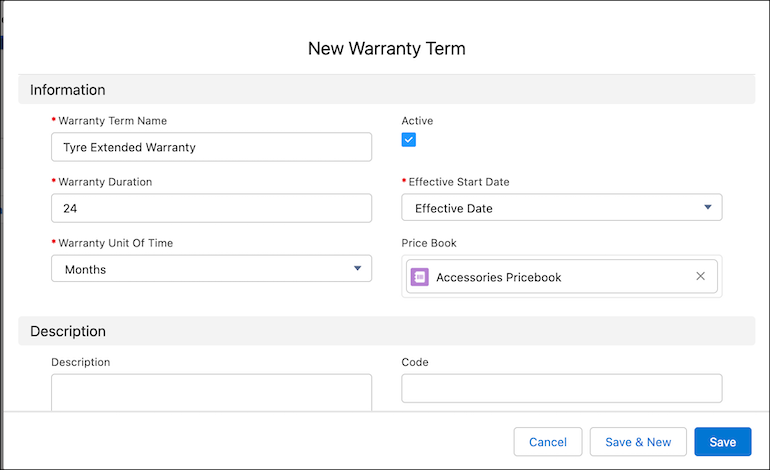Click the purple Price Book icon
The width and height of the screenshot is (770, 470).
420,277
